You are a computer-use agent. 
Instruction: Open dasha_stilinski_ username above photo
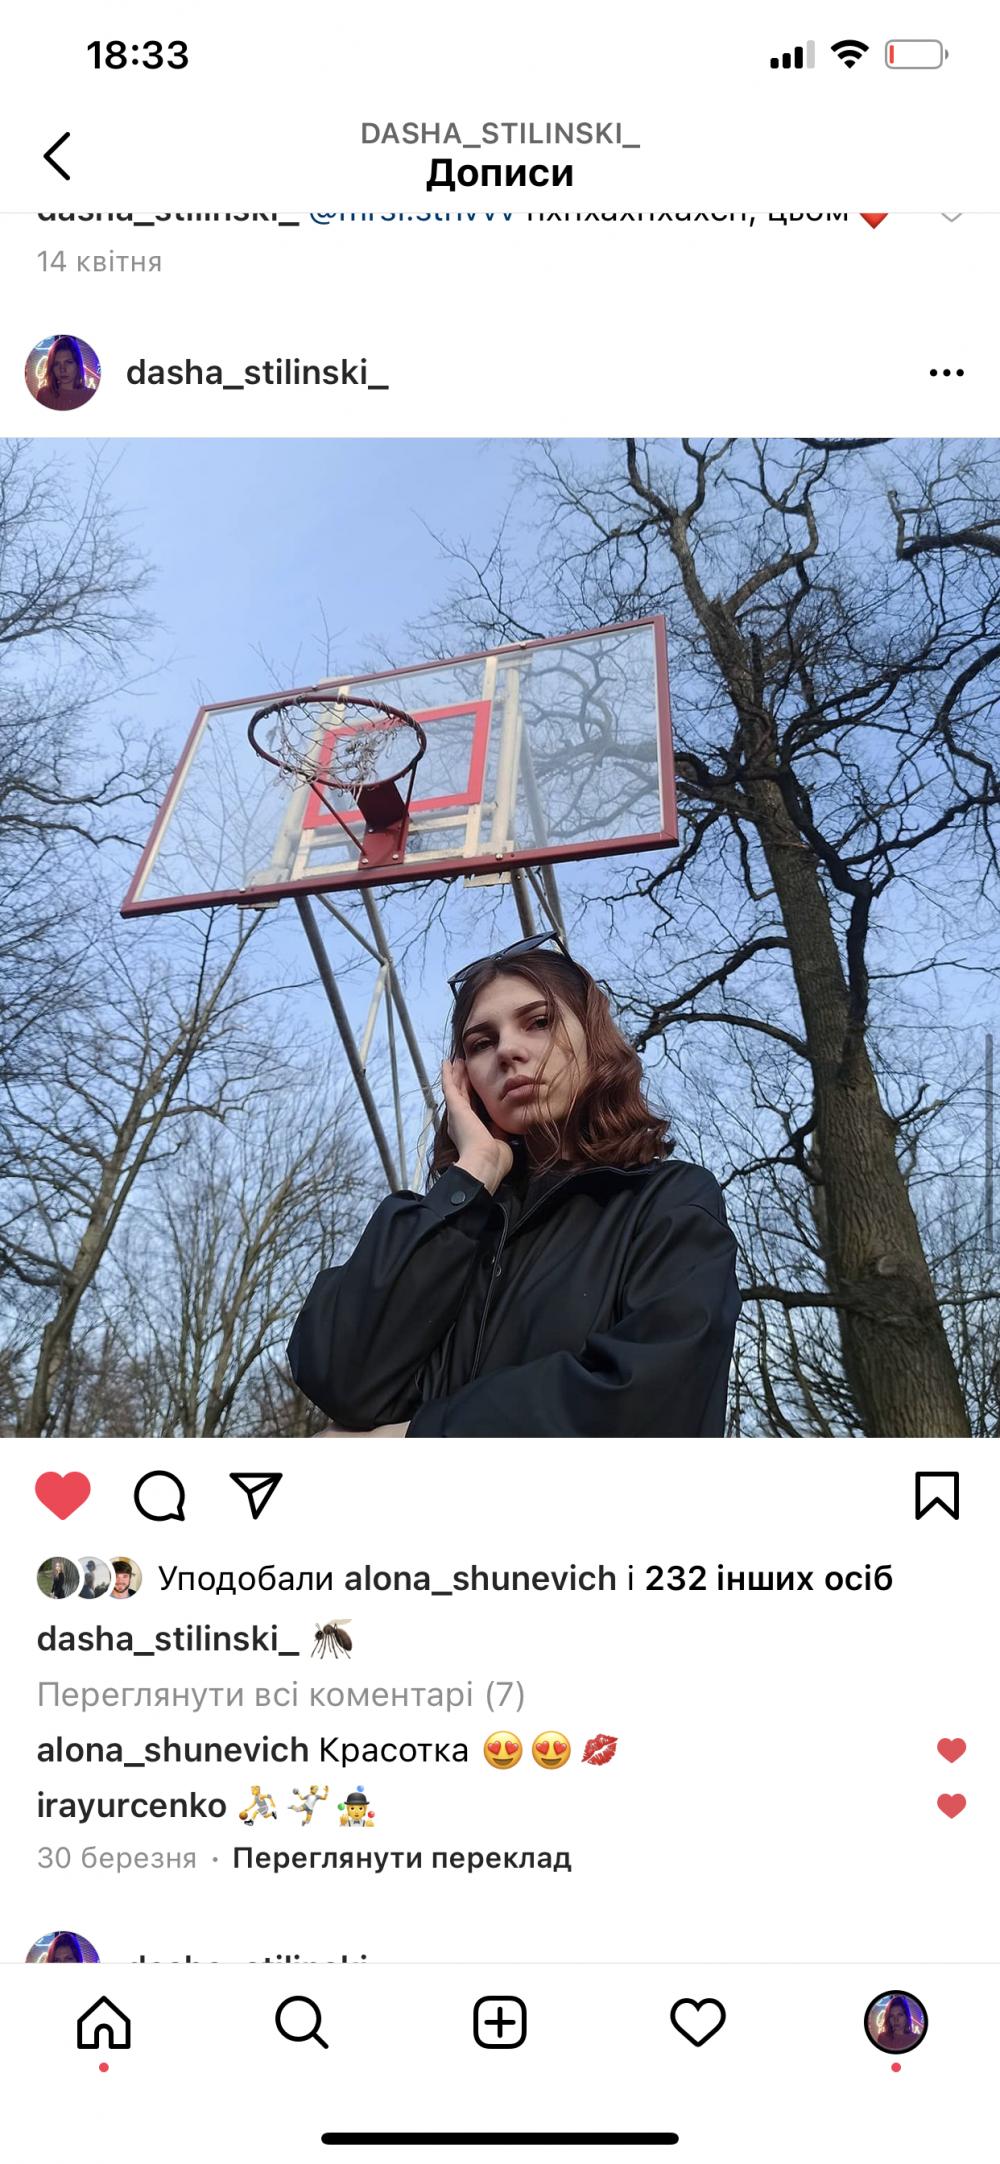[x=257, y=373]
